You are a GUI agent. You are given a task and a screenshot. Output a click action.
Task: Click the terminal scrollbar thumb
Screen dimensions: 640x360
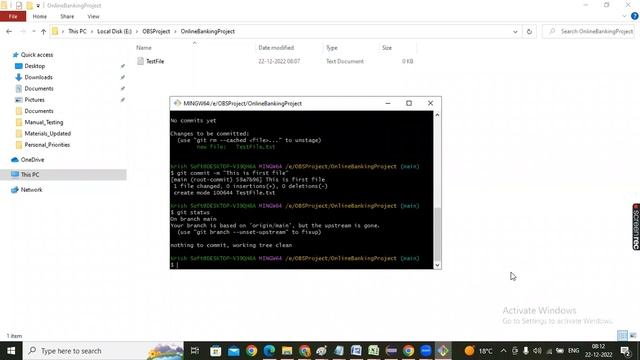point(437,233)
